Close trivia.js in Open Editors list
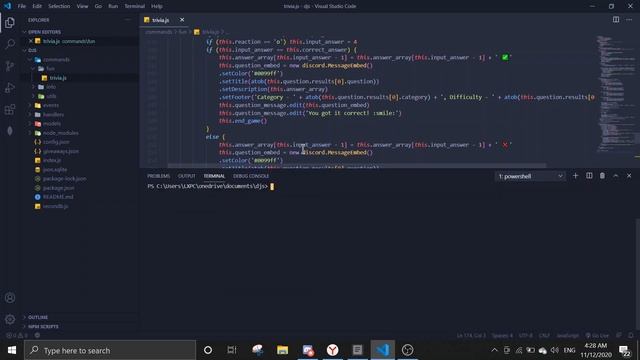Image resolution: width=640 pixels, height=360 pixels. pyautogui.click(x=31, y=41)
